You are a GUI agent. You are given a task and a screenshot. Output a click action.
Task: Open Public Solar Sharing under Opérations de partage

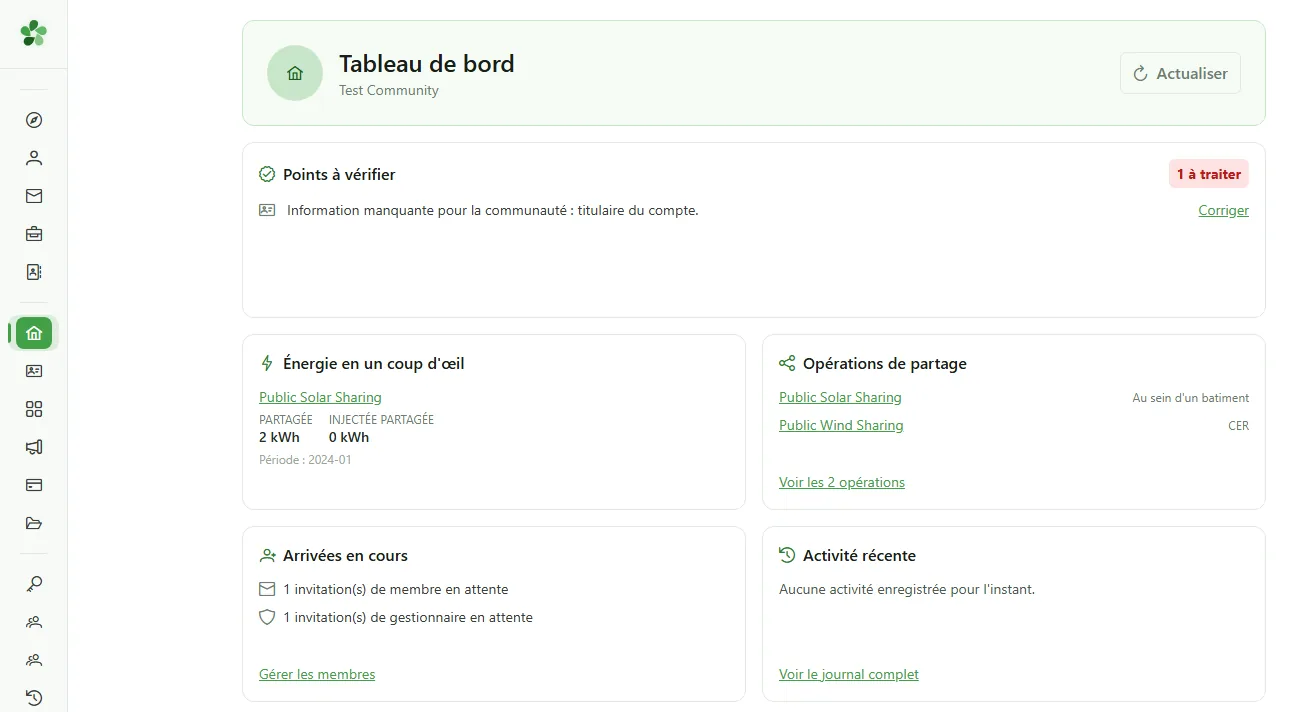click(840, 397)
